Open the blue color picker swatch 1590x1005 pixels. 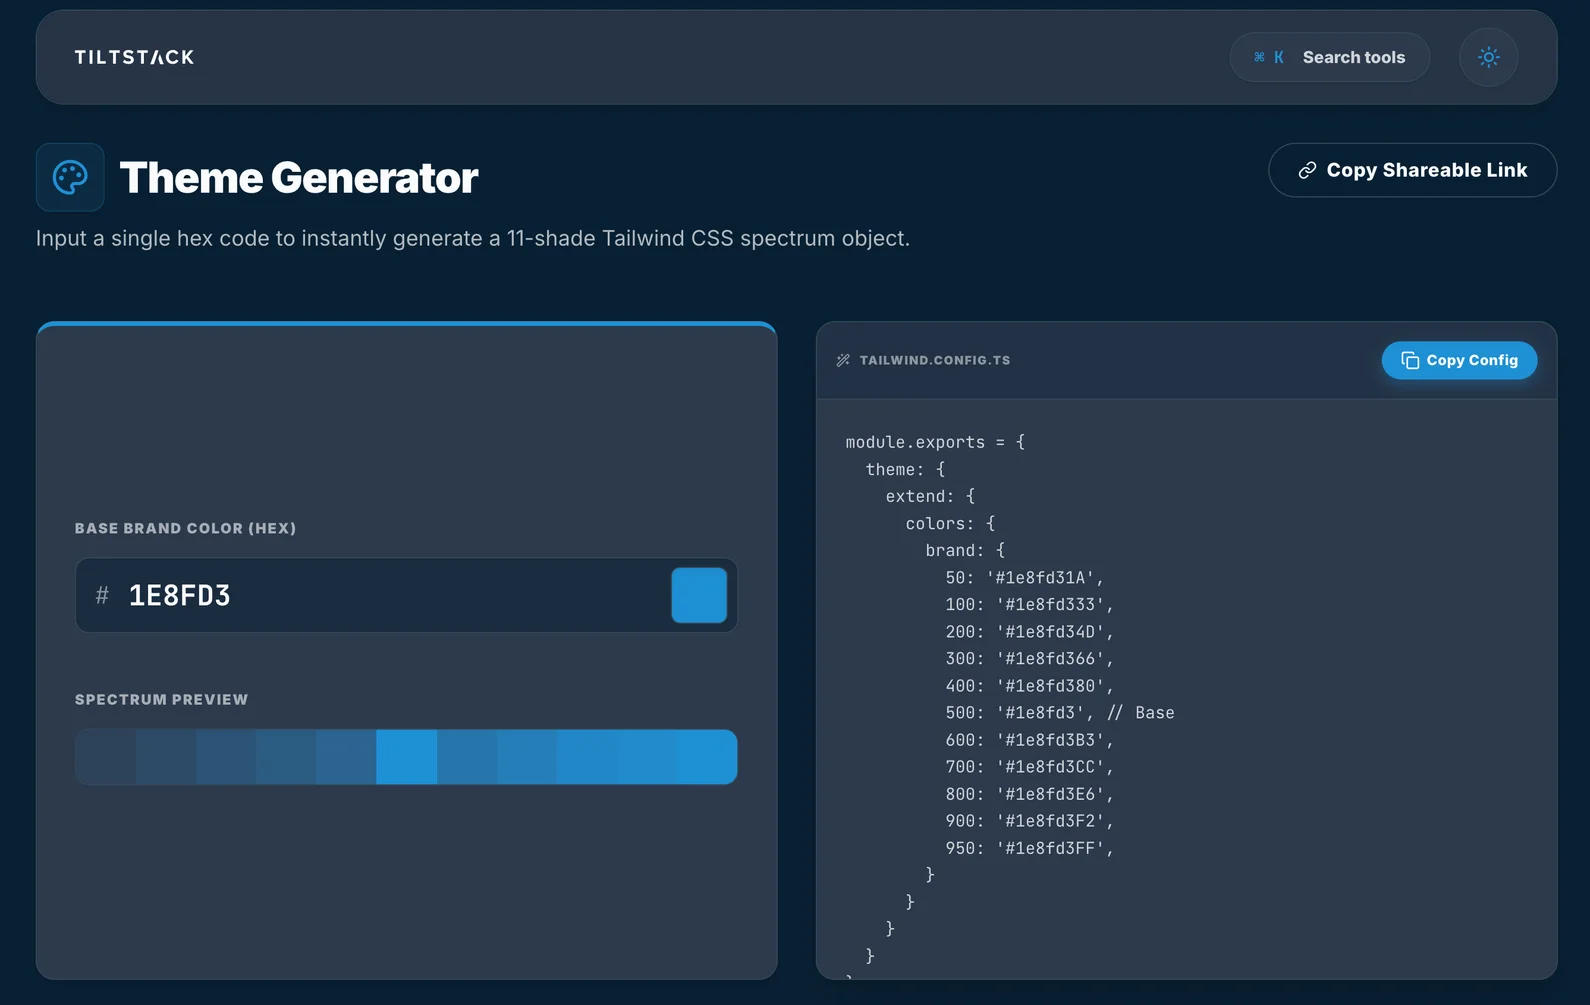pyautogui.click(x=699, y=596)
